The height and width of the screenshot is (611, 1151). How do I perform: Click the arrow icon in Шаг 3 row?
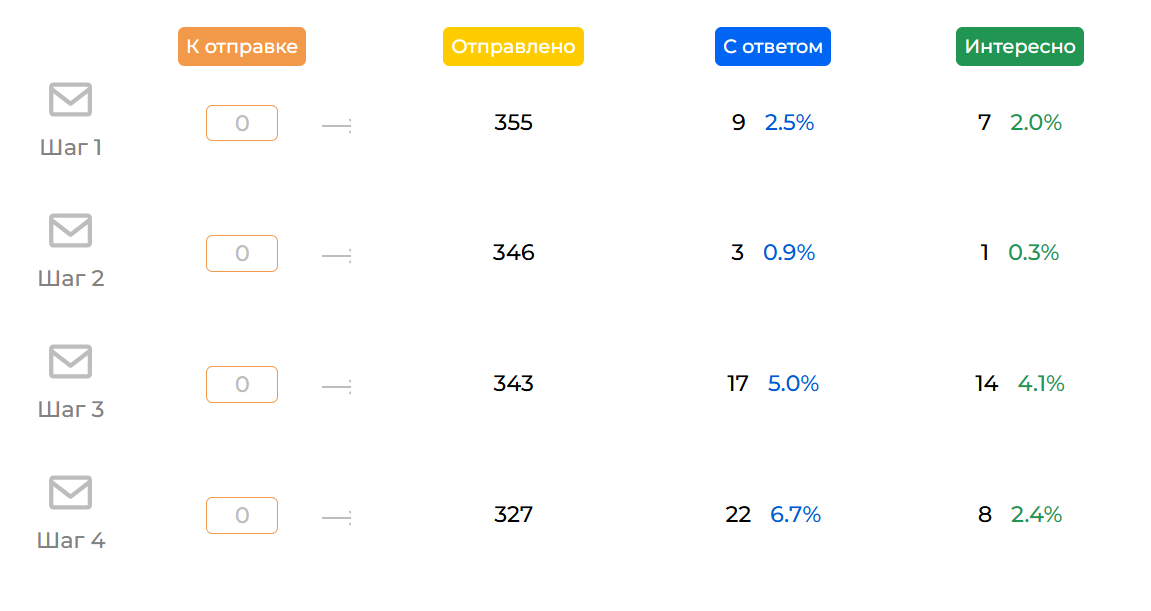(x=337, y=386)
